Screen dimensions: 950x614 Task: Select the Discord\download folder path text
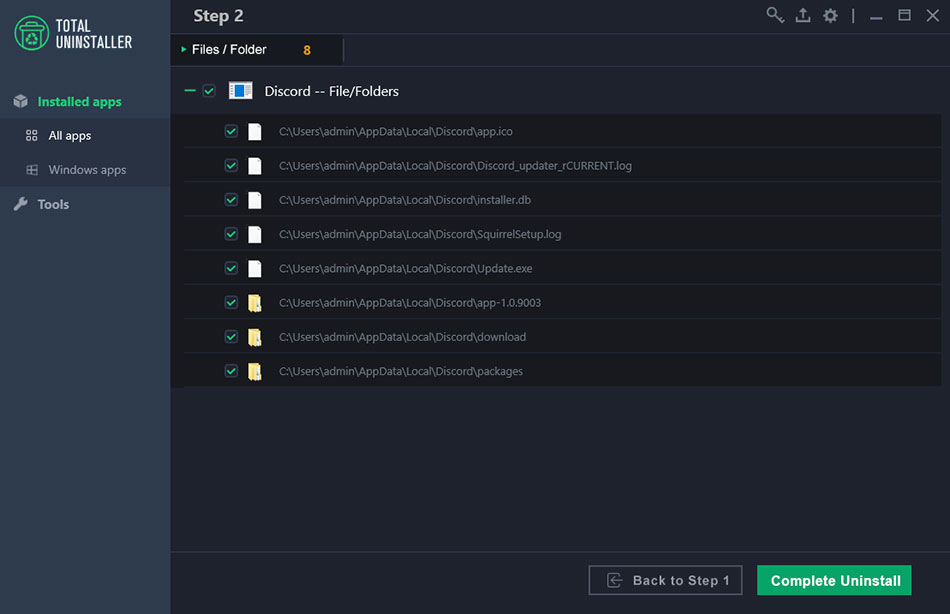coord(402,337)
